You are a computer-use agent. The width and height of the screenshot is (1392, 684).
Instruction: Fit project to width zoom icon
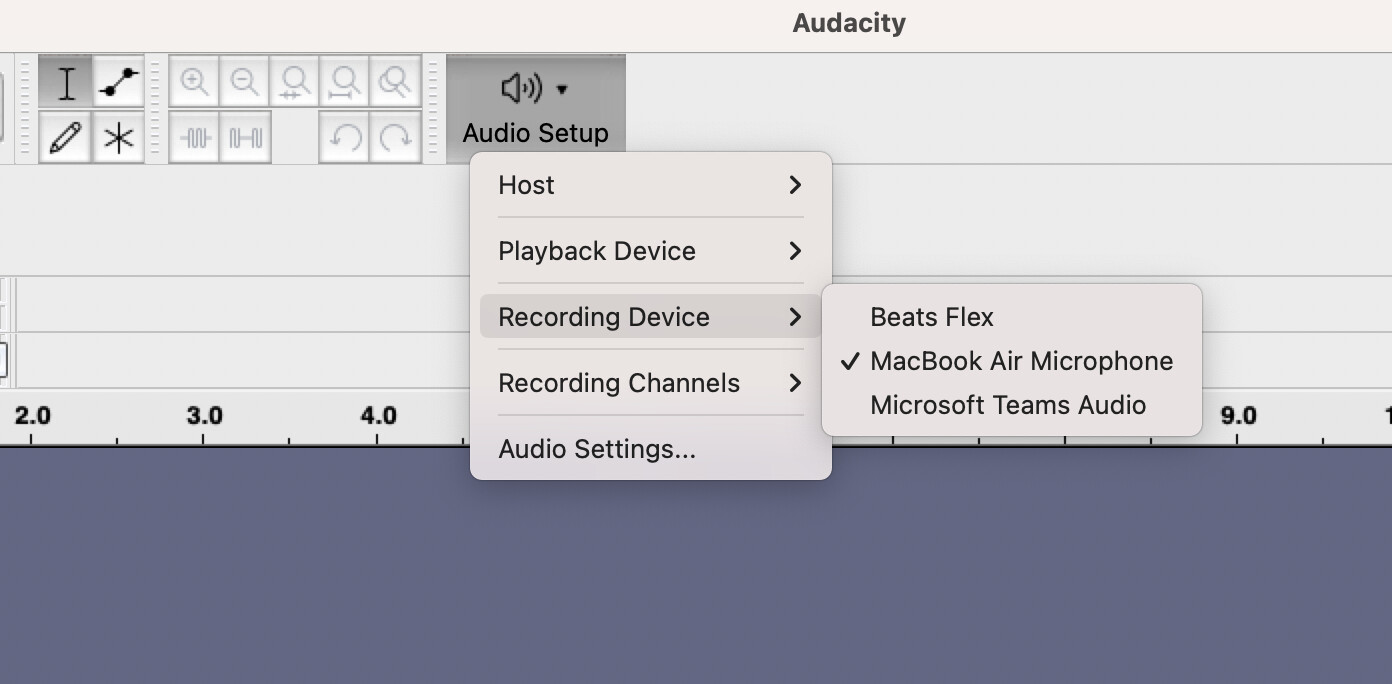pyautogui.click(x=345, y=82)
